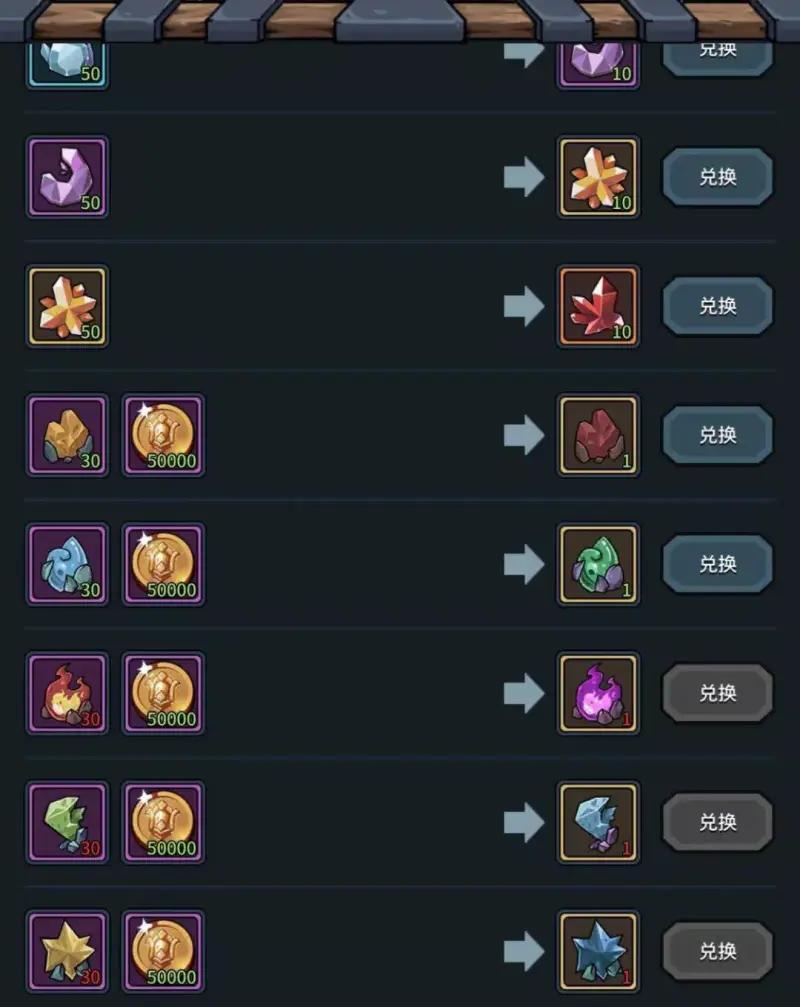
Task: Select the green crystal shard costing 30
Action: point(67,823)
